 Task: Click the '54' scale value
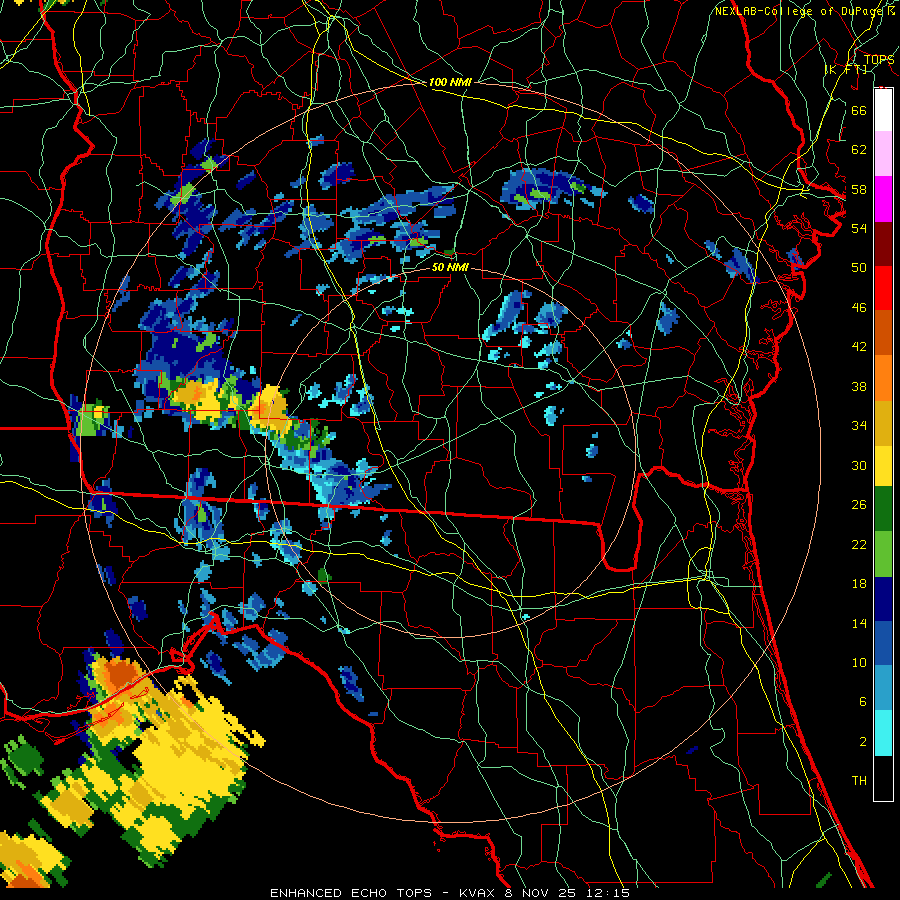[859, 228]
